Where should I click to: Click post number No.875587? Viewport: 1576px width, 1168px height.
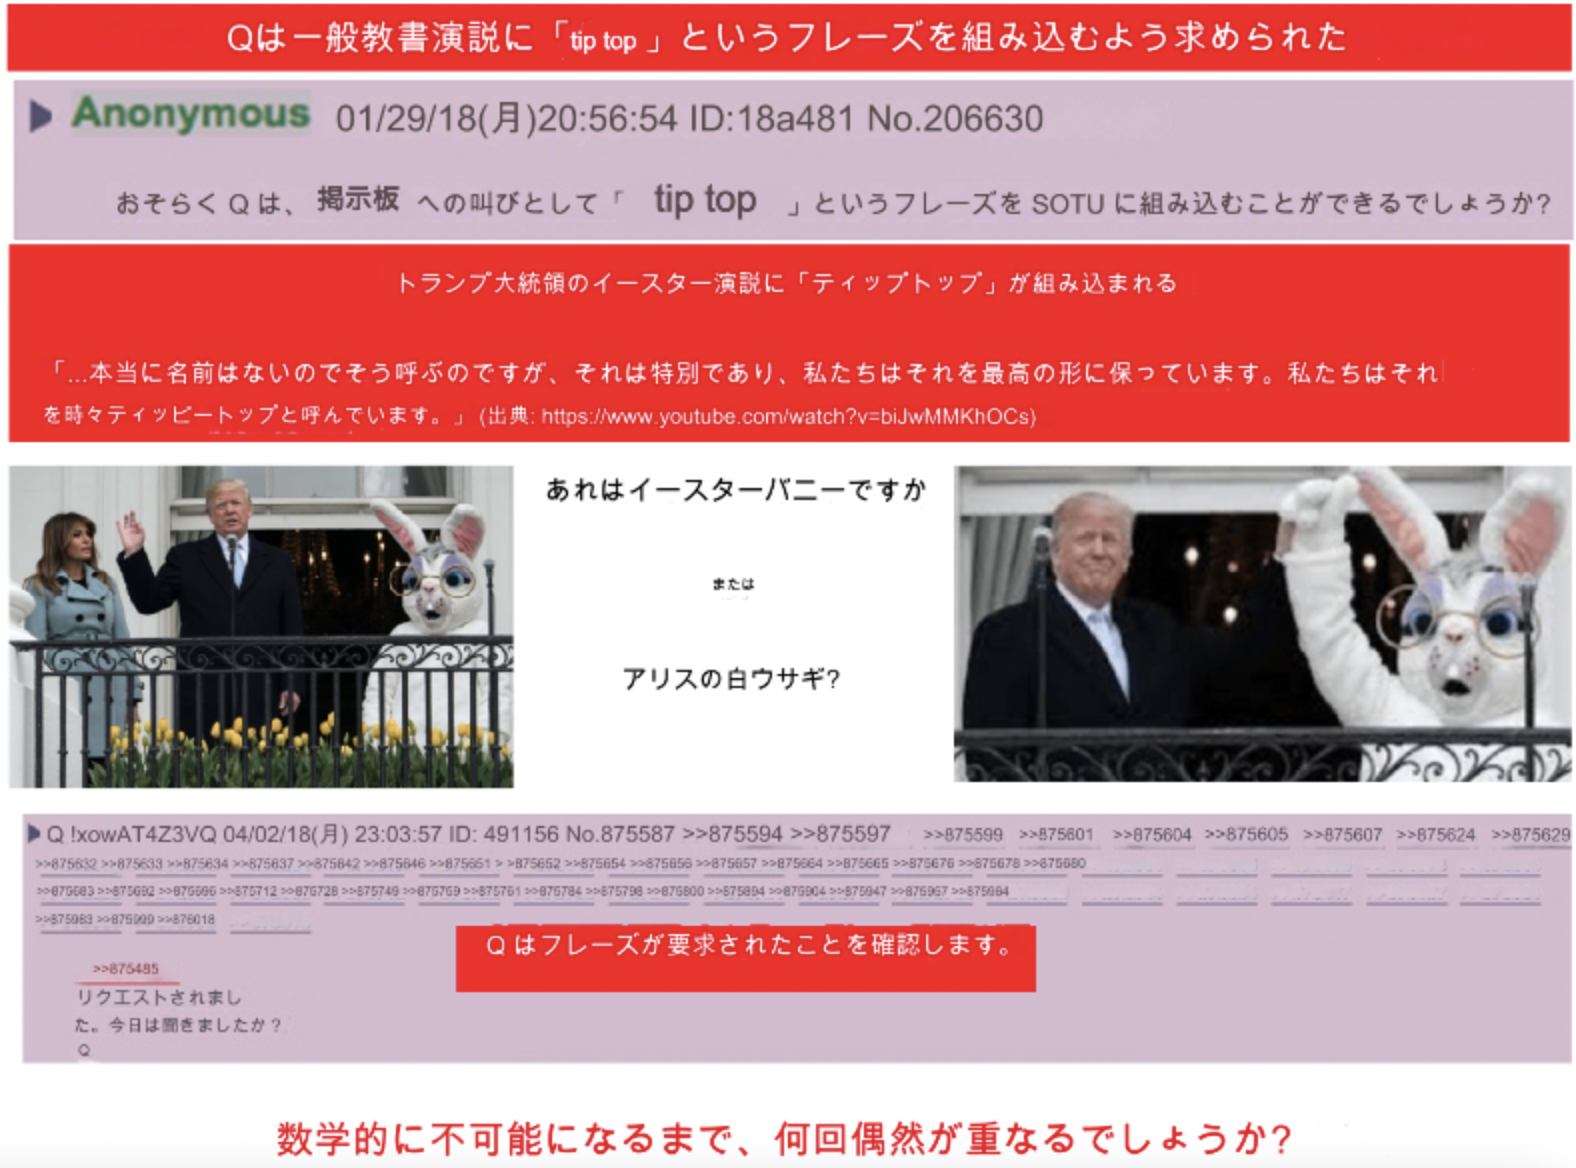(x=620, y=834)
